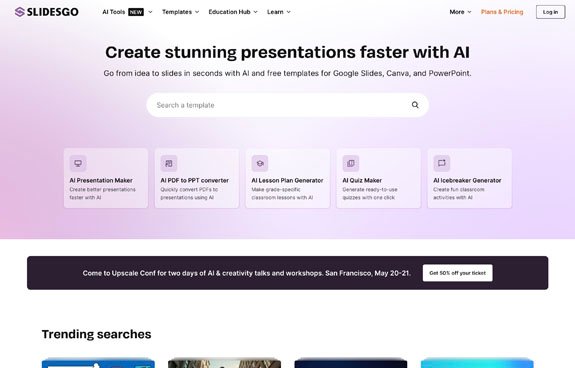
Task: Open the last trending search thumbnail
Action: pos(477,363)
